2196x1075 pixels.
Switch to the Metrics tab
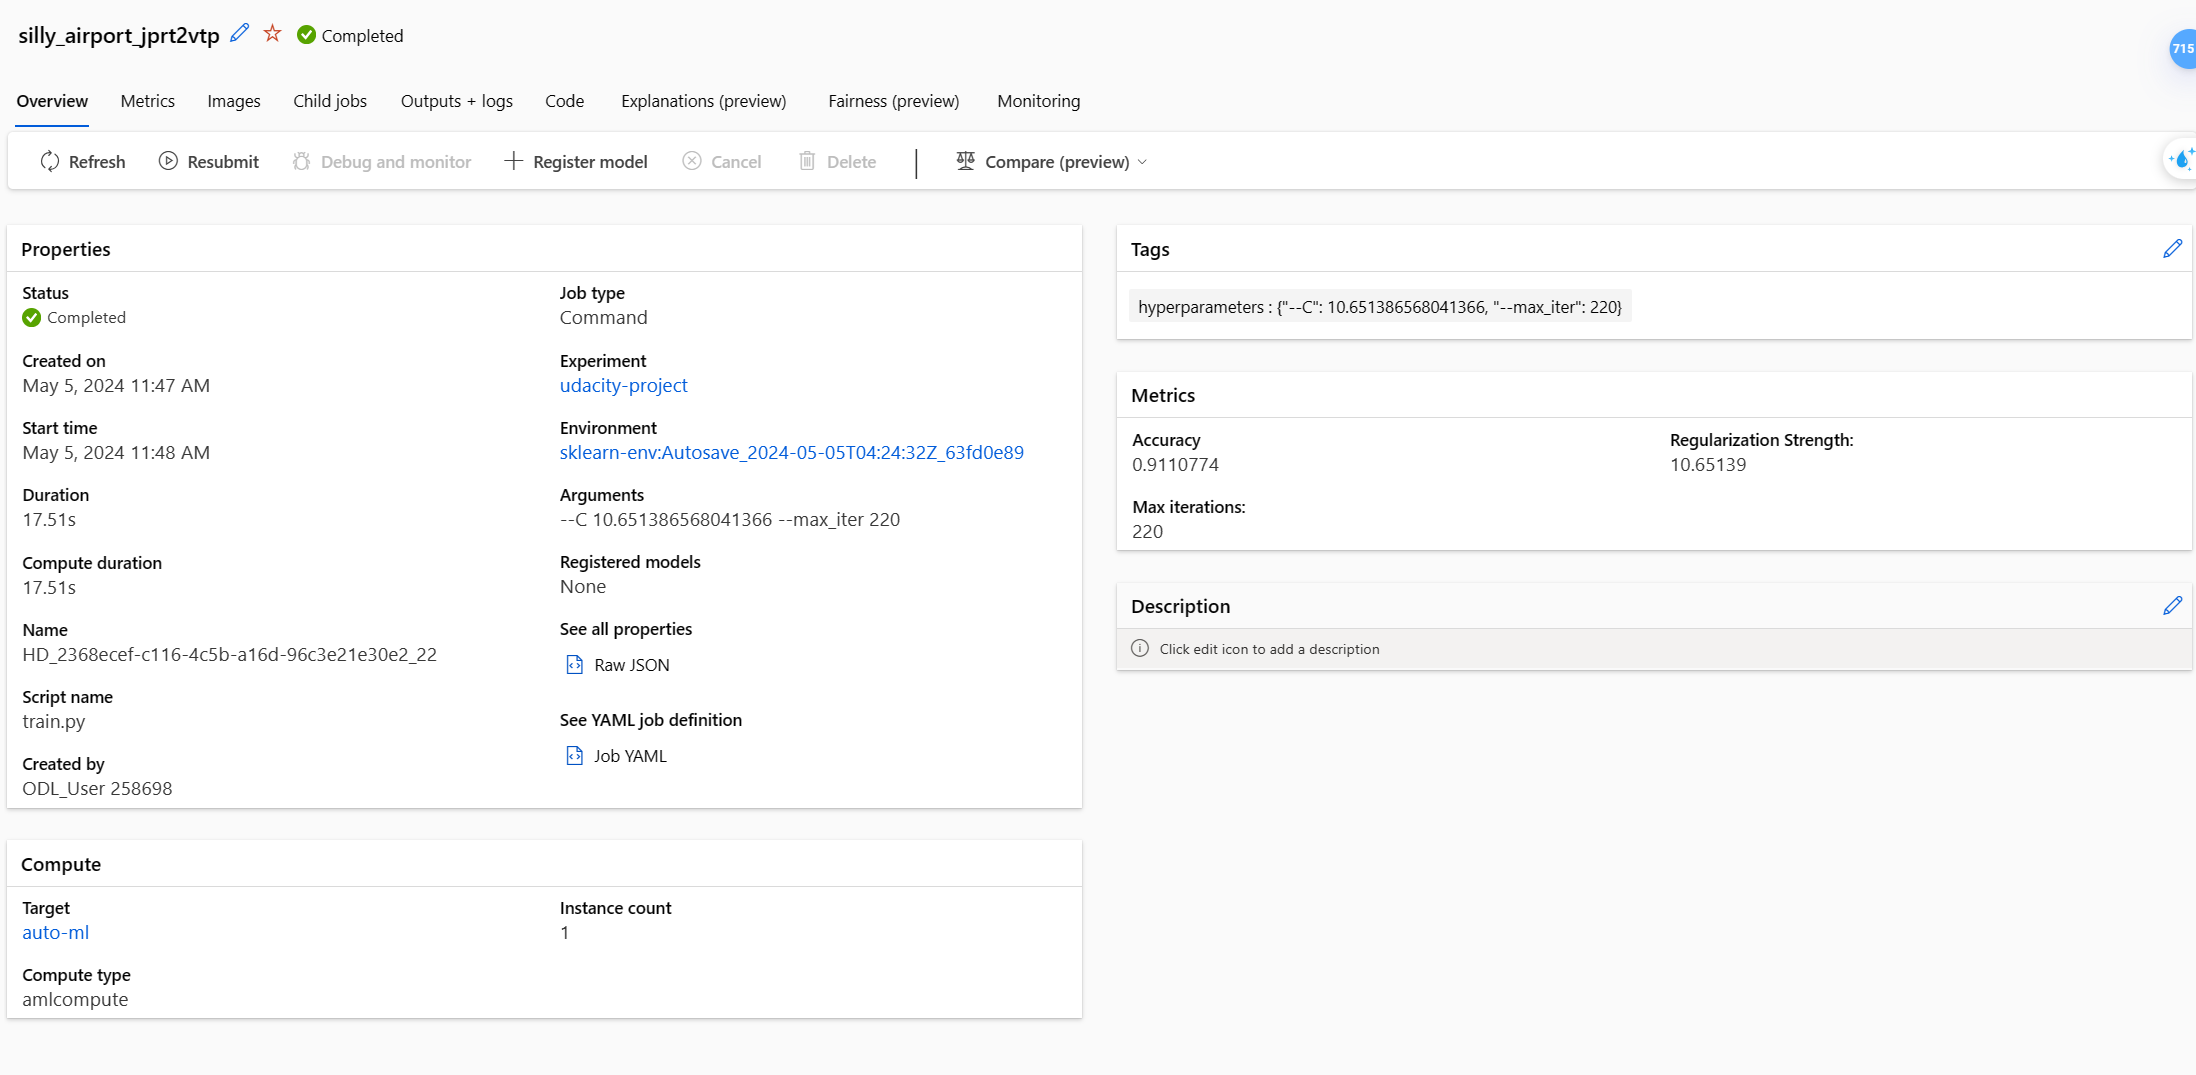[148, 101]
